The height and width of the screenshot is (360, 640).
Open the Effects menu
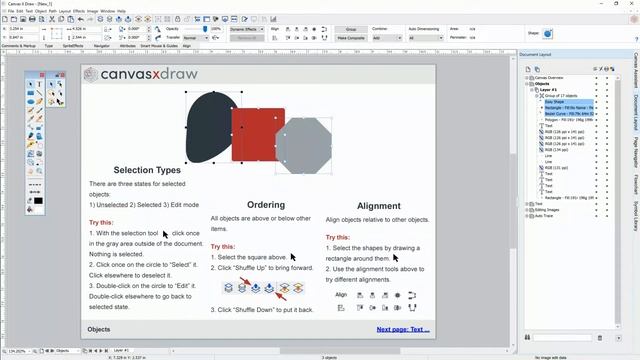pos(79,11)
